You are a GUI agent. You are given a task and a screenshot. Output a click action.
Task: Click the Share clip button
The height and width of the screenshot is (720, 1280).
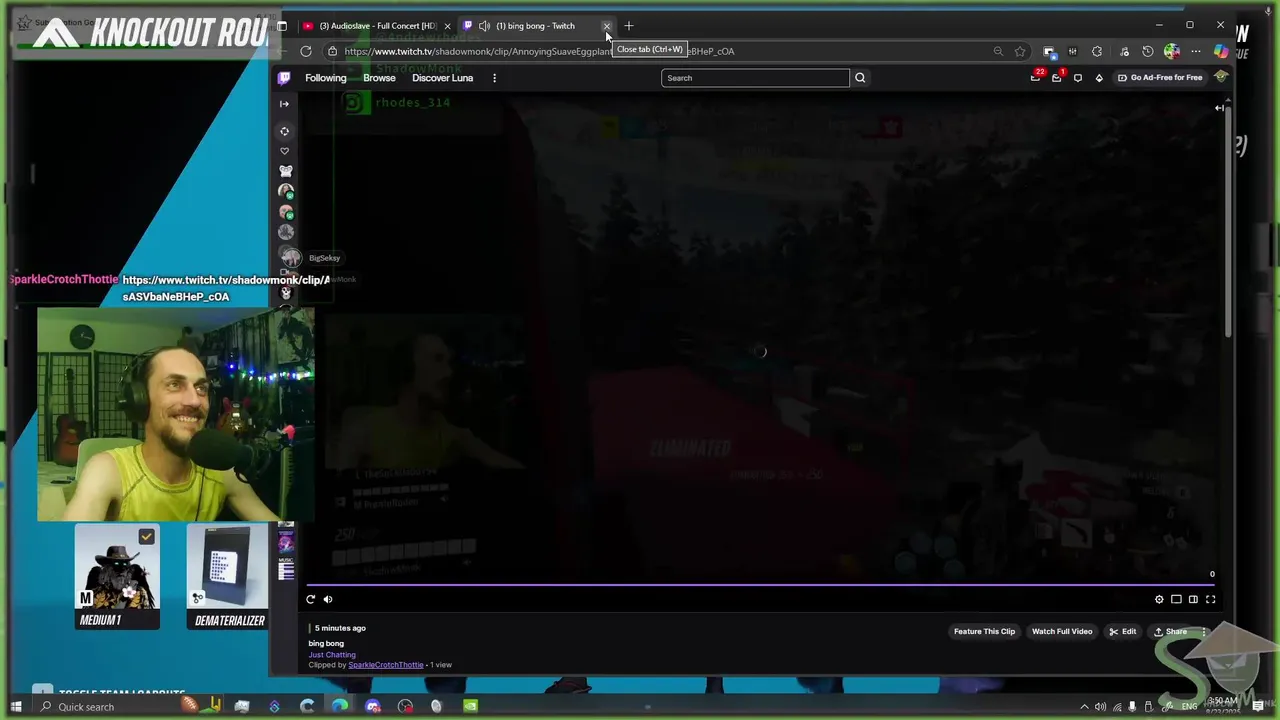coord(1170,632)
